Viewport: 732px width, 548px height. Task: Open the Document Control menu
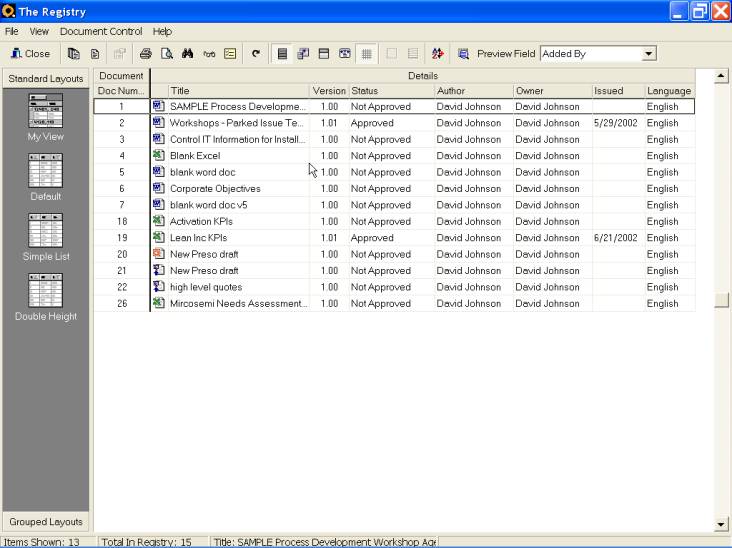[101, 31]
